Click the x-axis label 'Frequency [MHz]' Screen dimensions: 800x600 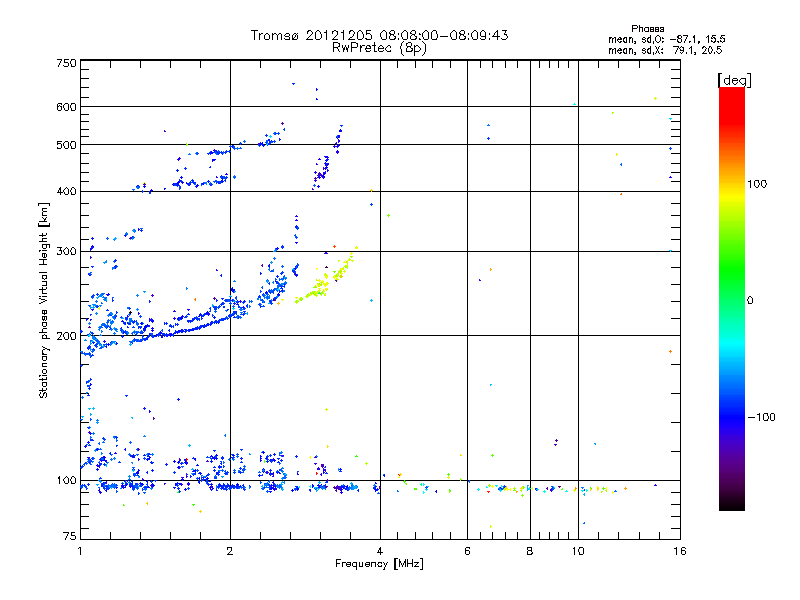tap(379, 564)
